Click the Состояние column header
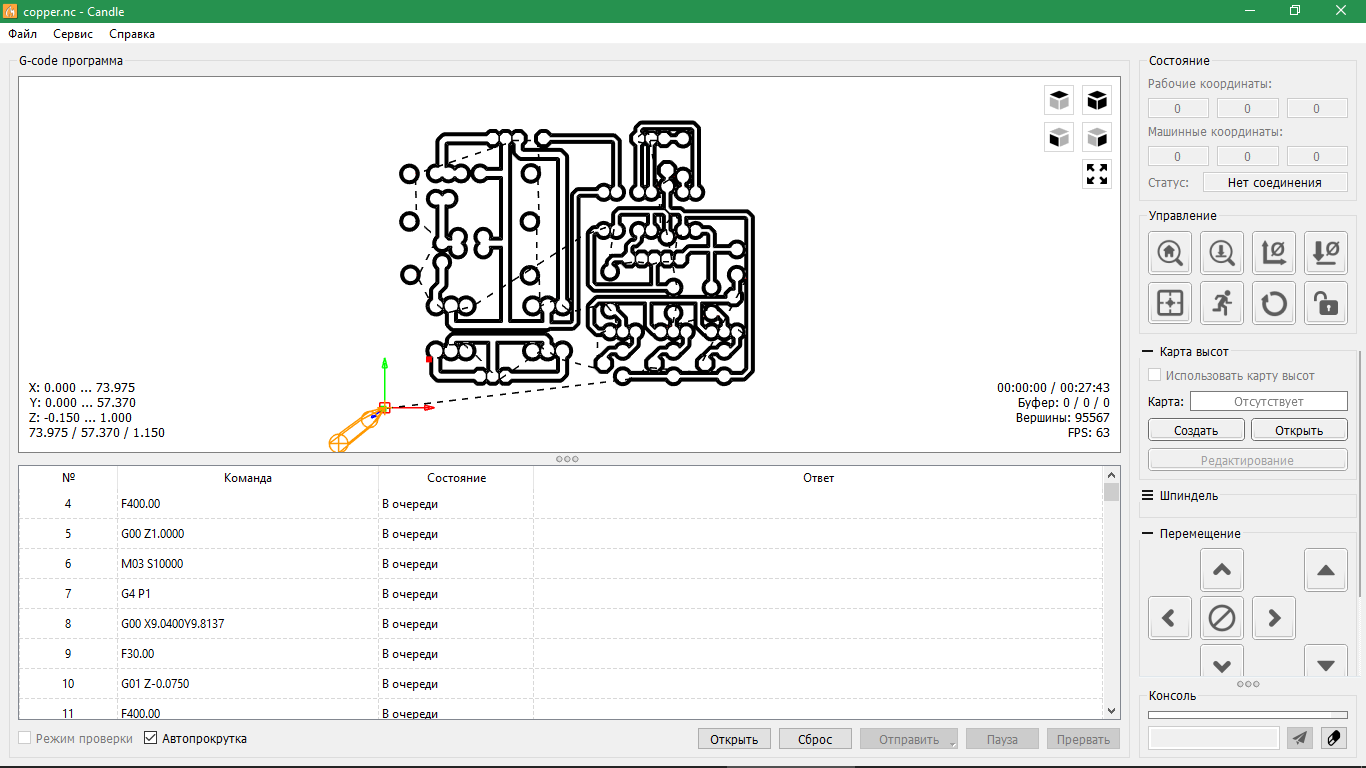 tap(456, 478)
